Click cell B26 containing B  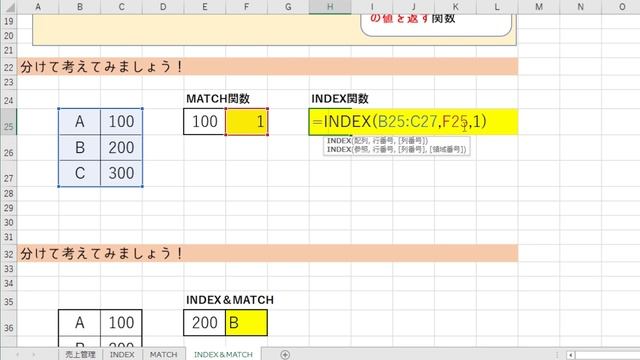point(80,148)
